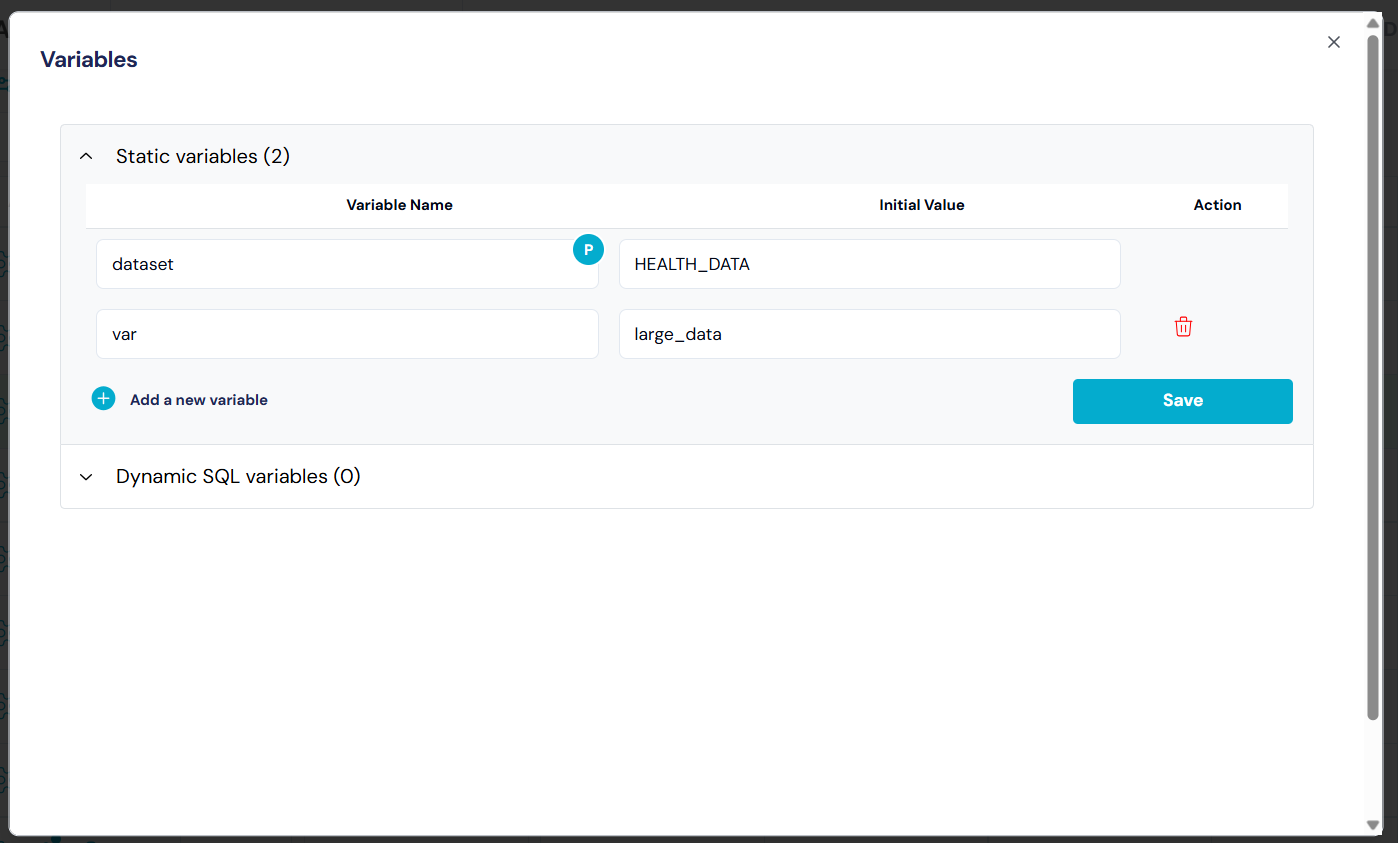This screenshot has width=1398, height=843.
Task: Click the P badge on dataset field
Action: 588,250
